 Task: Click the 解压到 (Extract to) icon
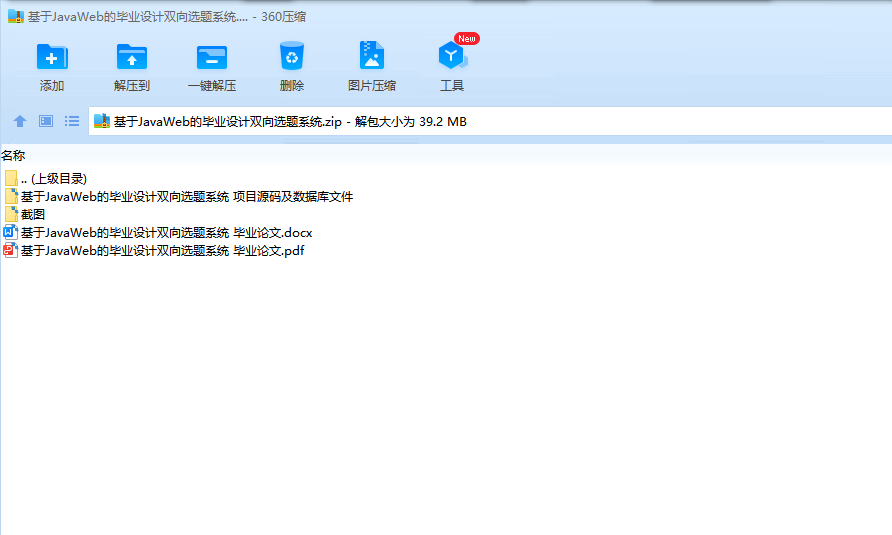pyautogui.click(x=131, y=57)
